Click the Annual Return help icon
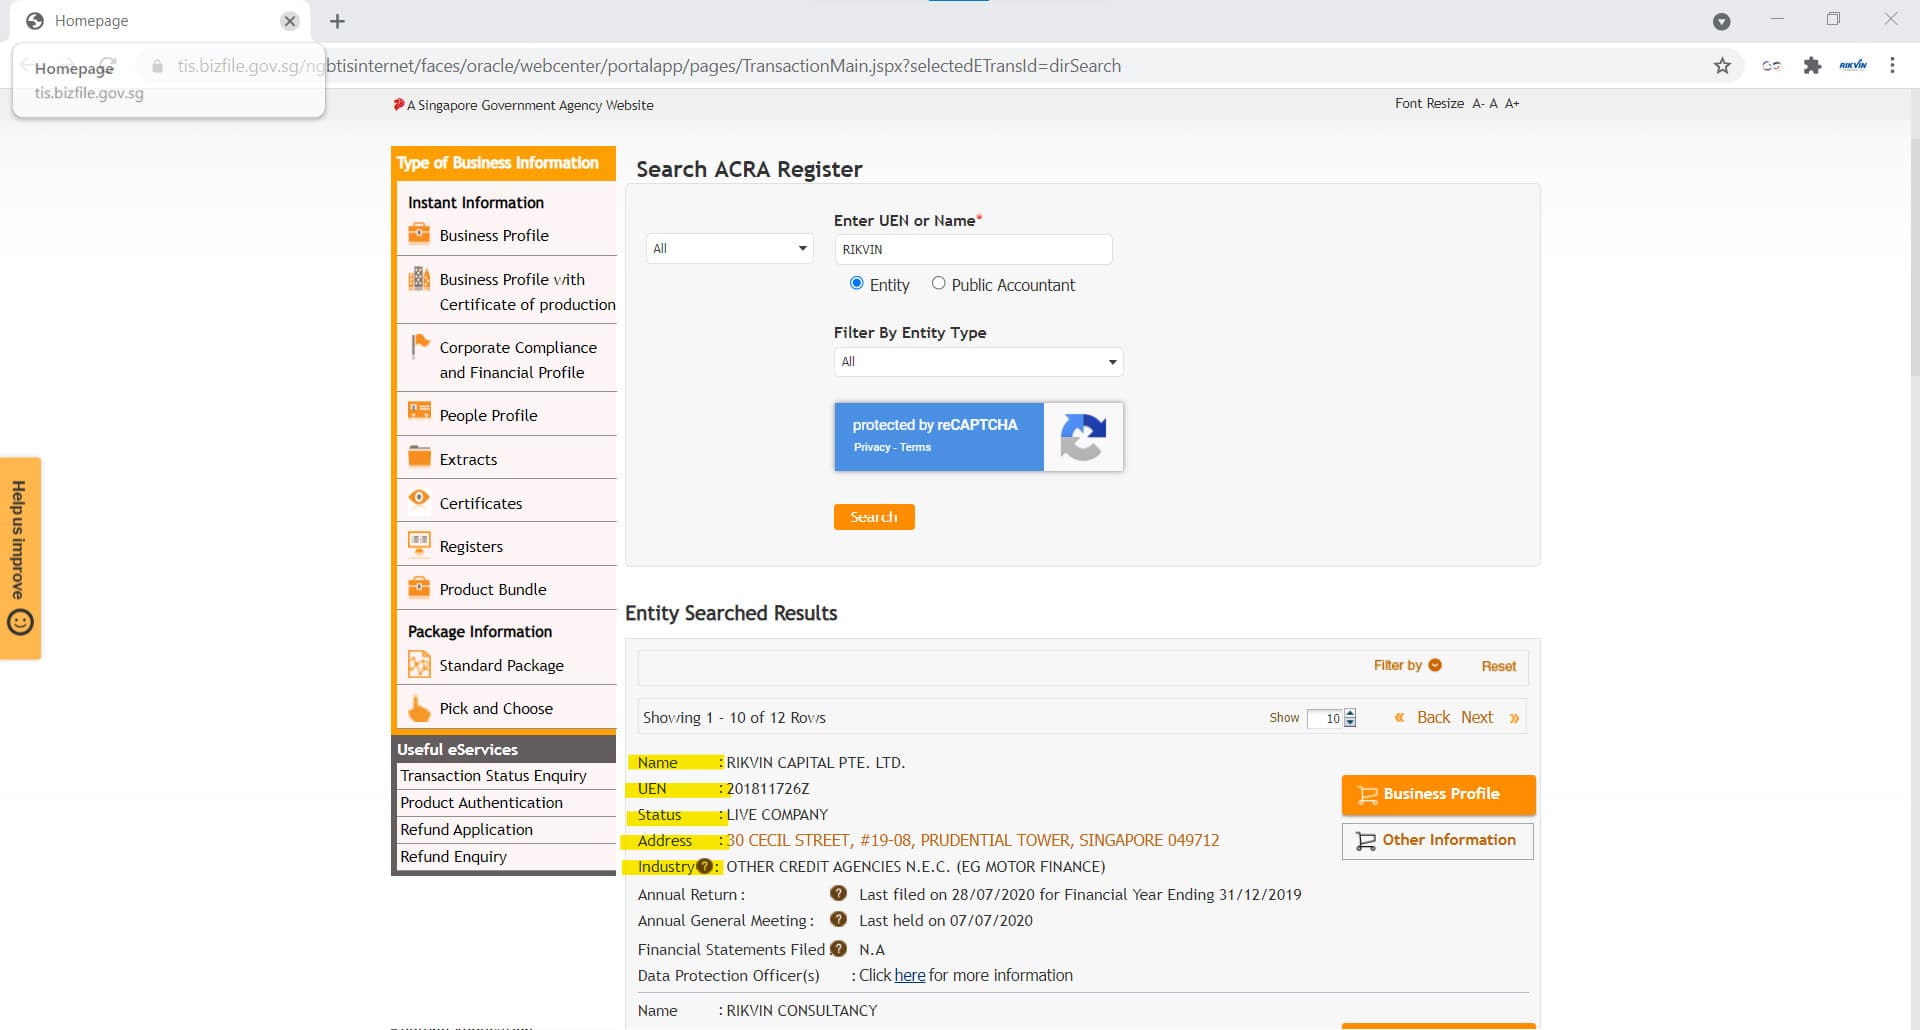The height and width of the screenshot is (1030, 1920). click(x=838, y=893)
